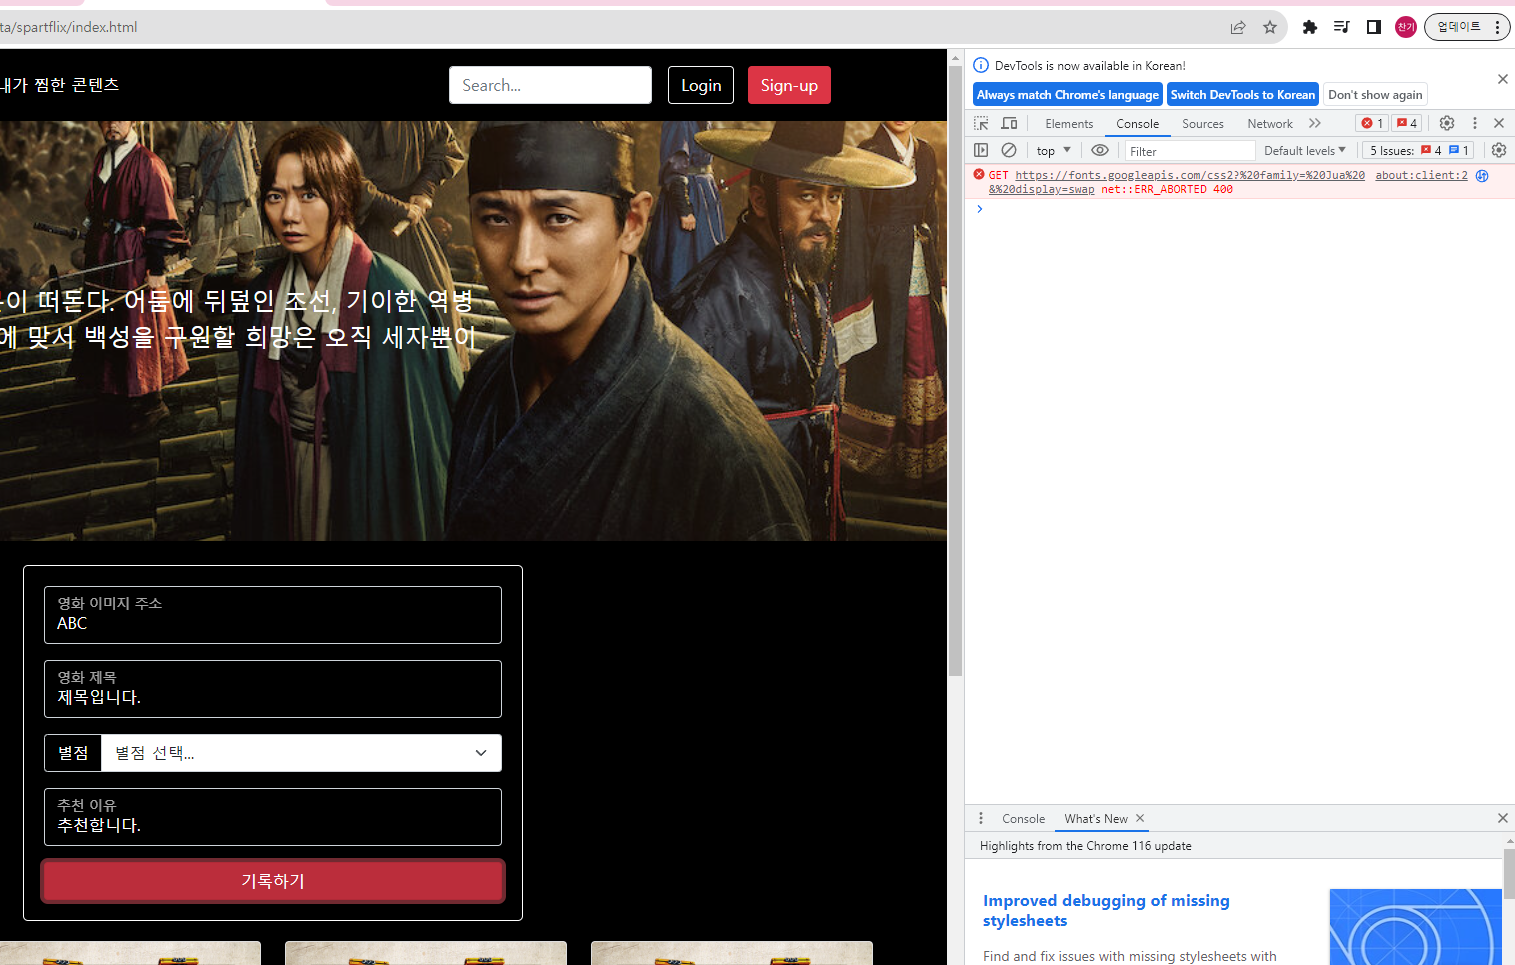The height and width of the screenshot is (965, 1515).
Task: Open the DevTools customize three-dot menu
Action: pos(1474,123)
